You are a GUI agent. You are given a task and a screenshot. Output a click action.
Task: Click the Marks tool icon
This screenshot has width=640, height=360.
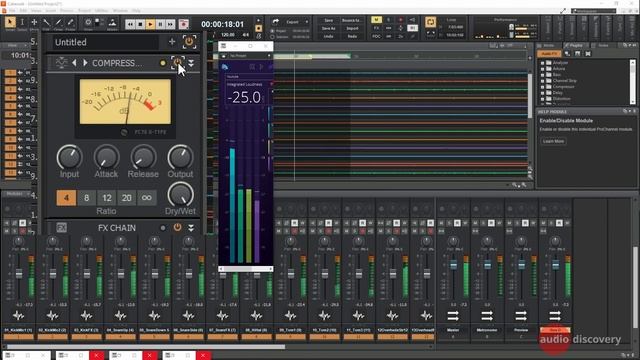112,22
